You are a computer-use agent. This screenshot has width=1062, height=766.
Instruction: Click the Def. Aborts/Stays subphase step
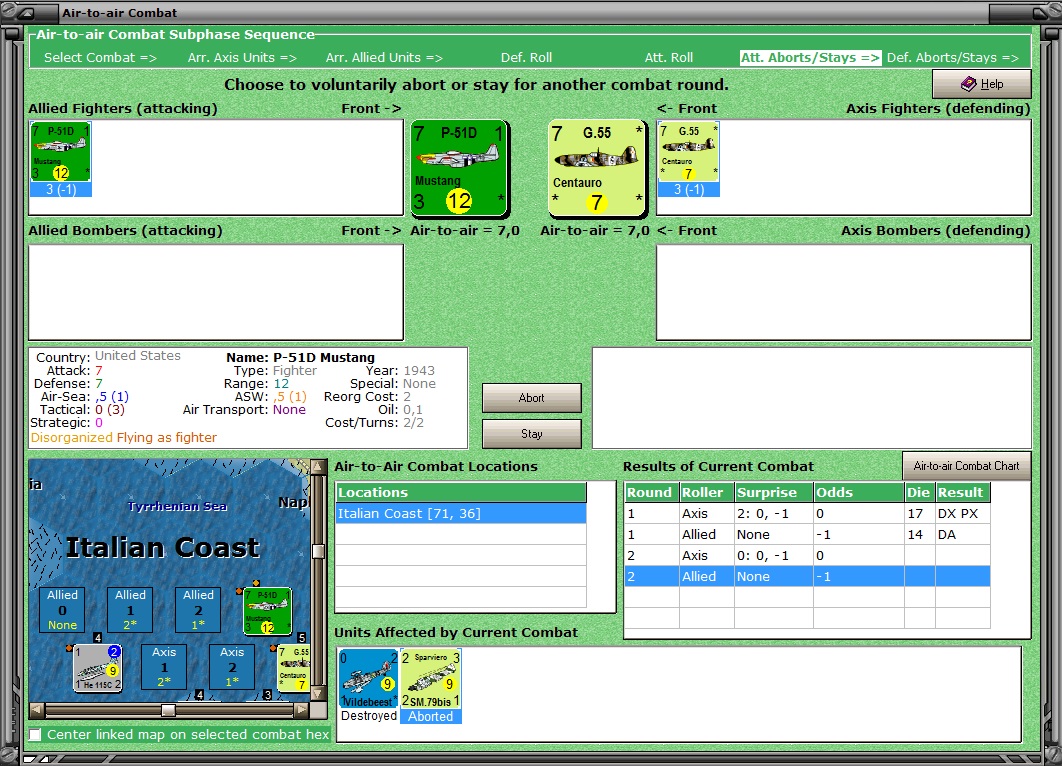click(x=953, y=58)
